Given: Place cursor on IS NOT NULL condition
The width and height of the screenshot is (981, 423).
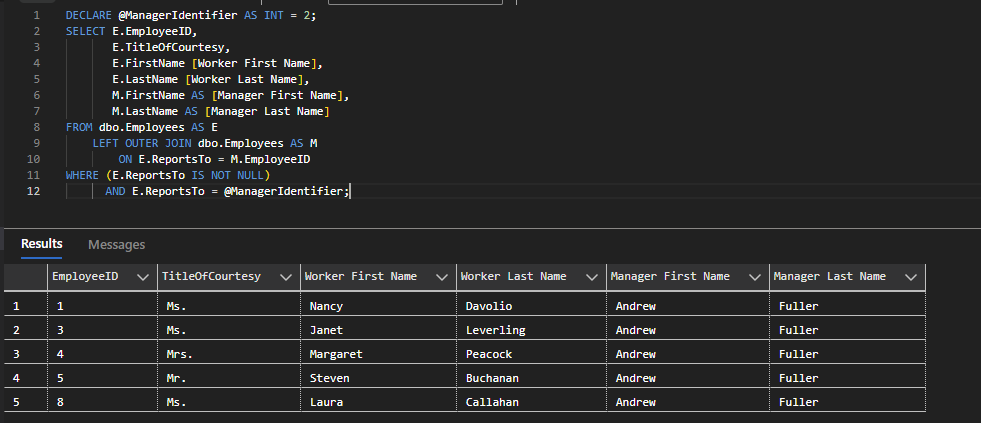Looking at the screenshot, I should tap(228, 175).
